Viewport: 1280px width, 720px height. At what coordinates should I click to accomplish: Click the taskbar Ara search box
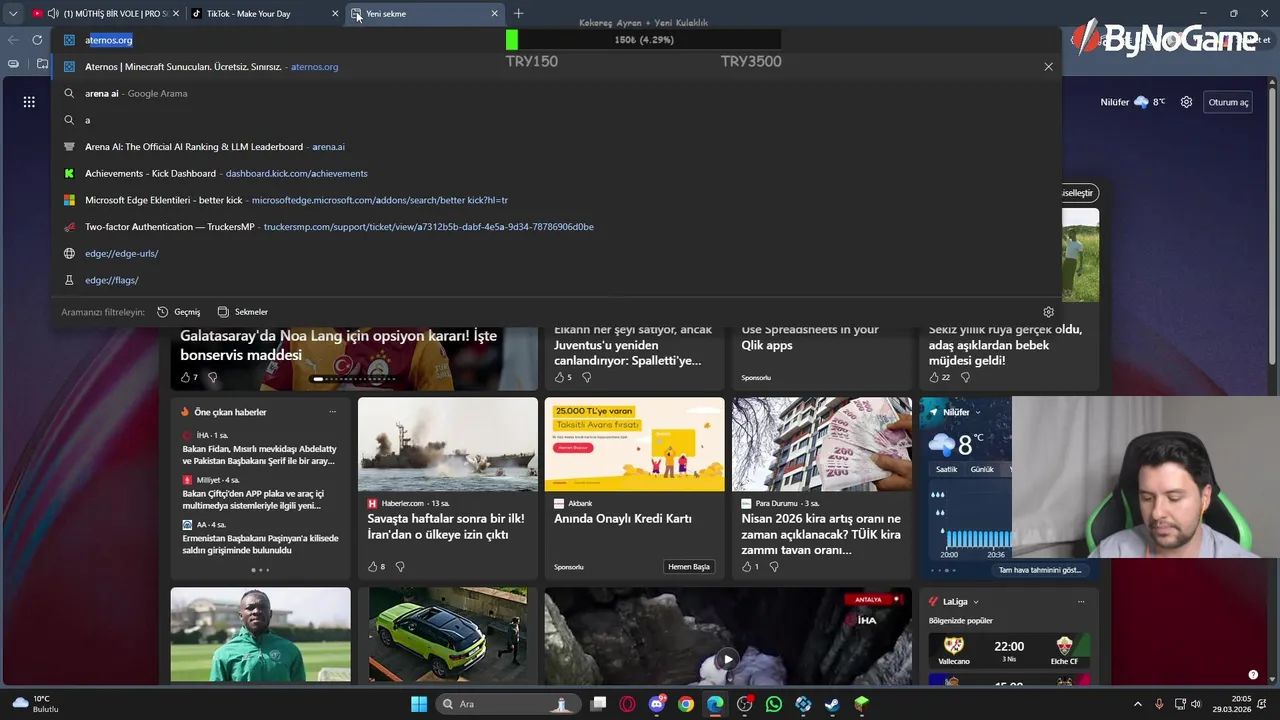click(x=507, y=704)
